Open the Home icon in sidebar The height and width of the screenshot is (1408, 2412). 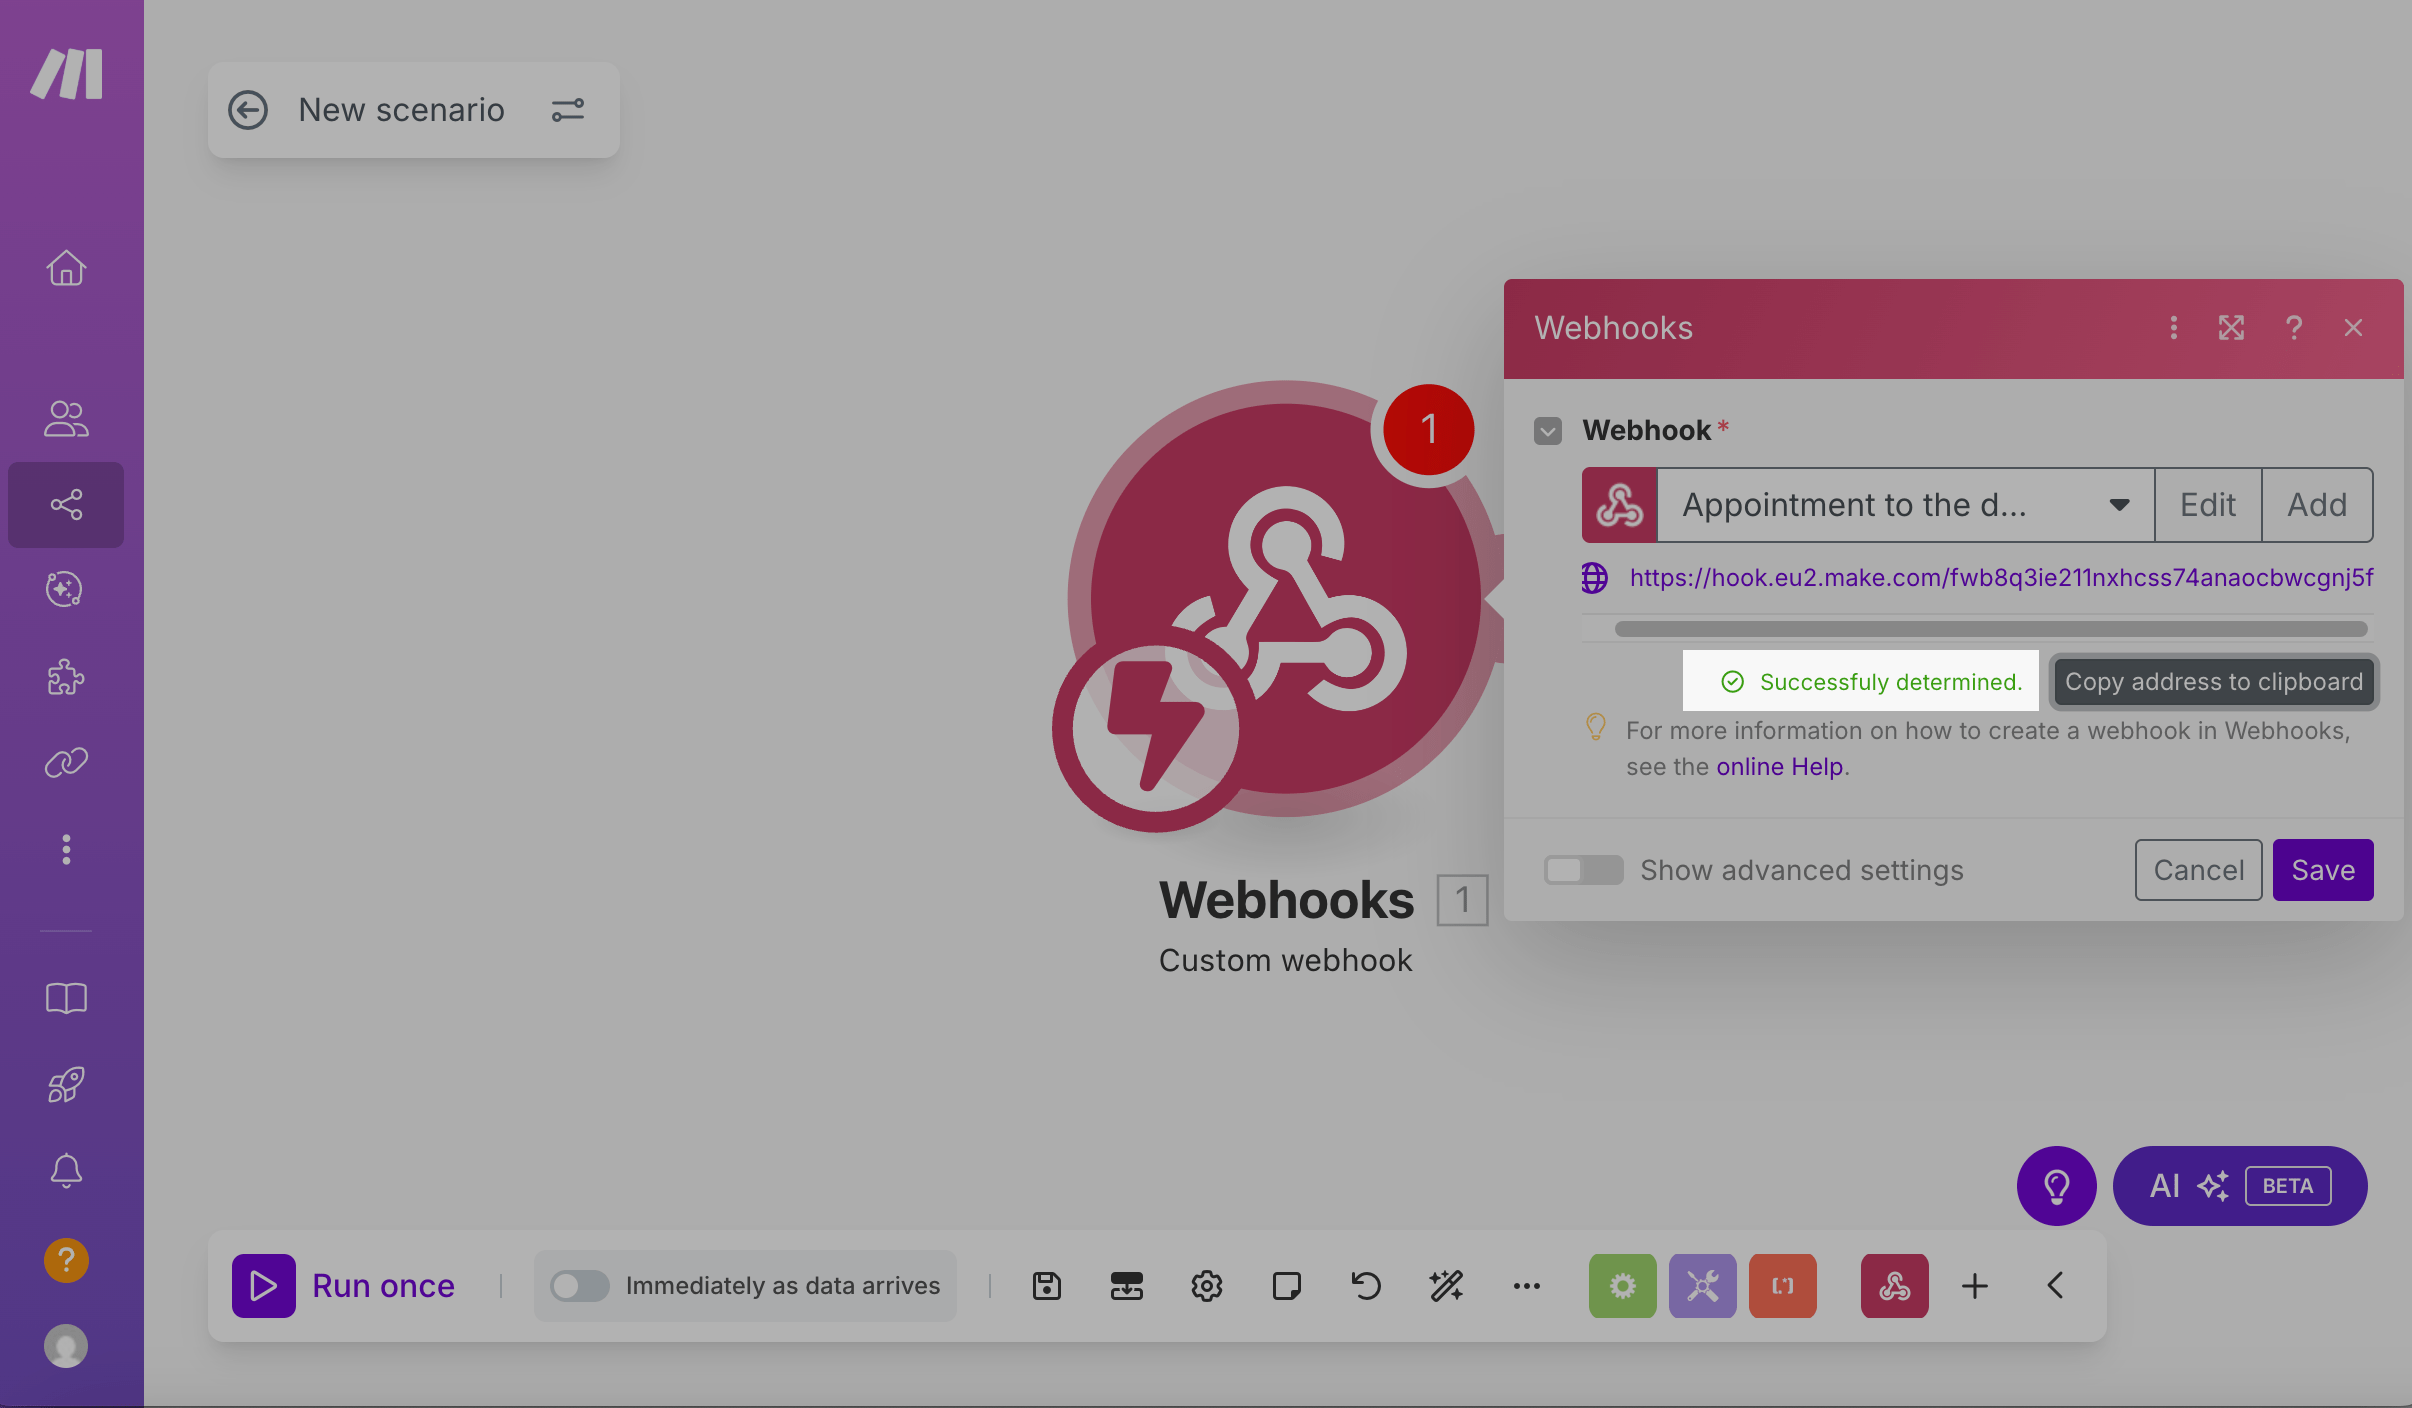click(66, 268)
